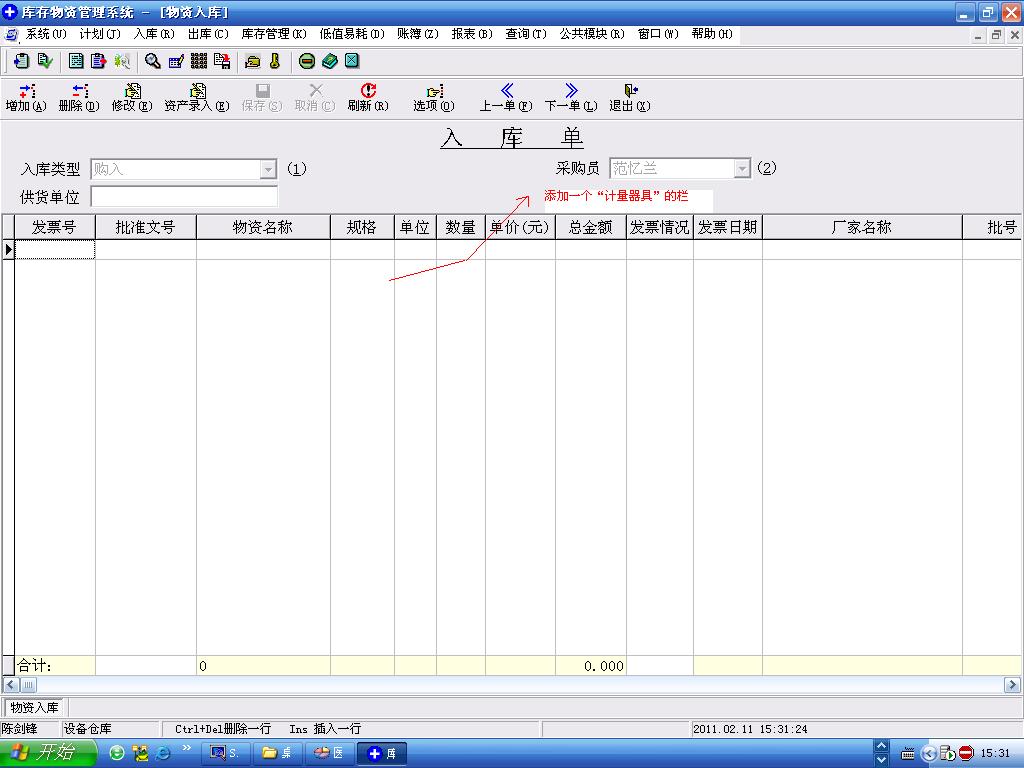Click the 厂家名称 column header
The width and height of the screenshot is (1024, 768).
point(861,227)
